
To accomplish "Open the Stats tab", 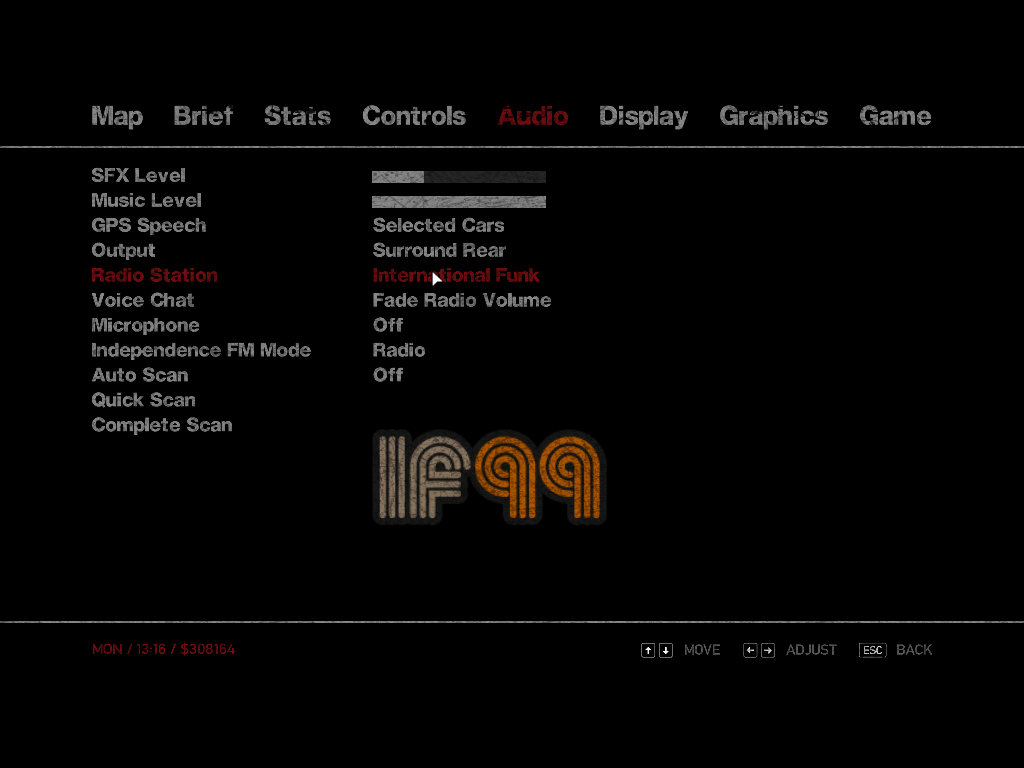I will click(297, 116).
